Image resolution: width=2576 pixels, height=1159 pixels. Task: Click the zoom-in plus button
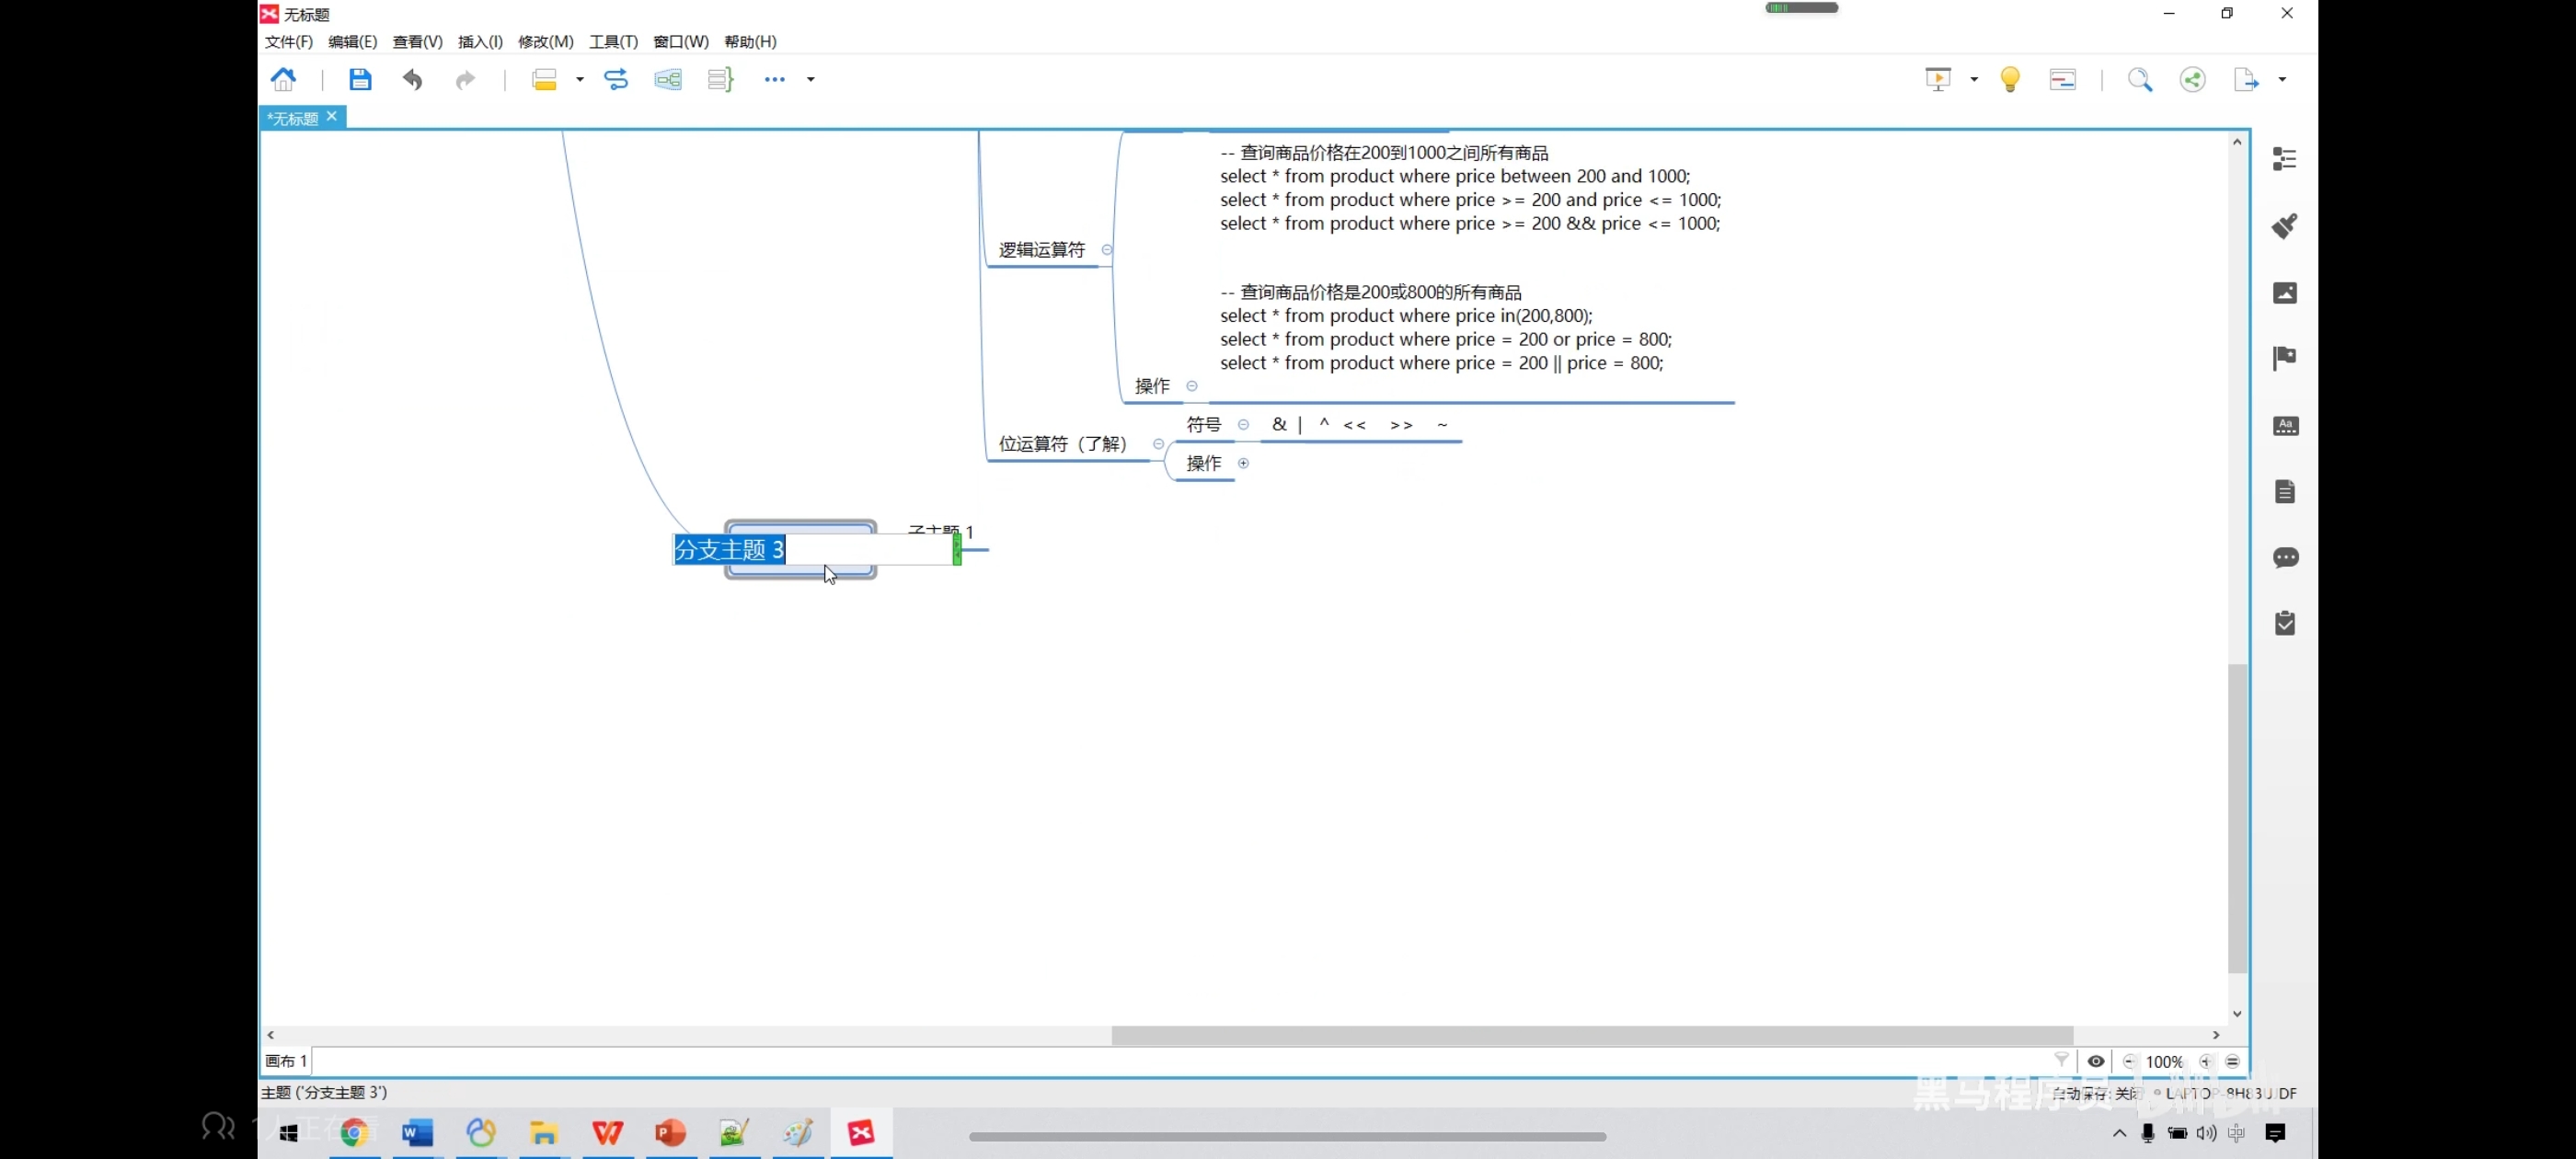click(2206, 1061)
